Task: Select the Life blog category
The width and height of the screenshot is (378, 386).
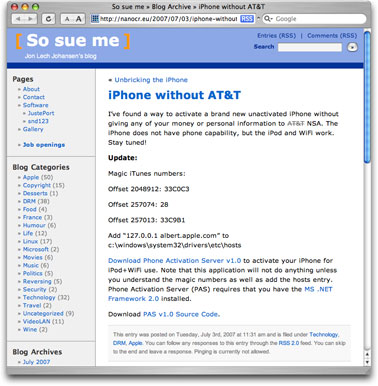Action: coord(28,233)
